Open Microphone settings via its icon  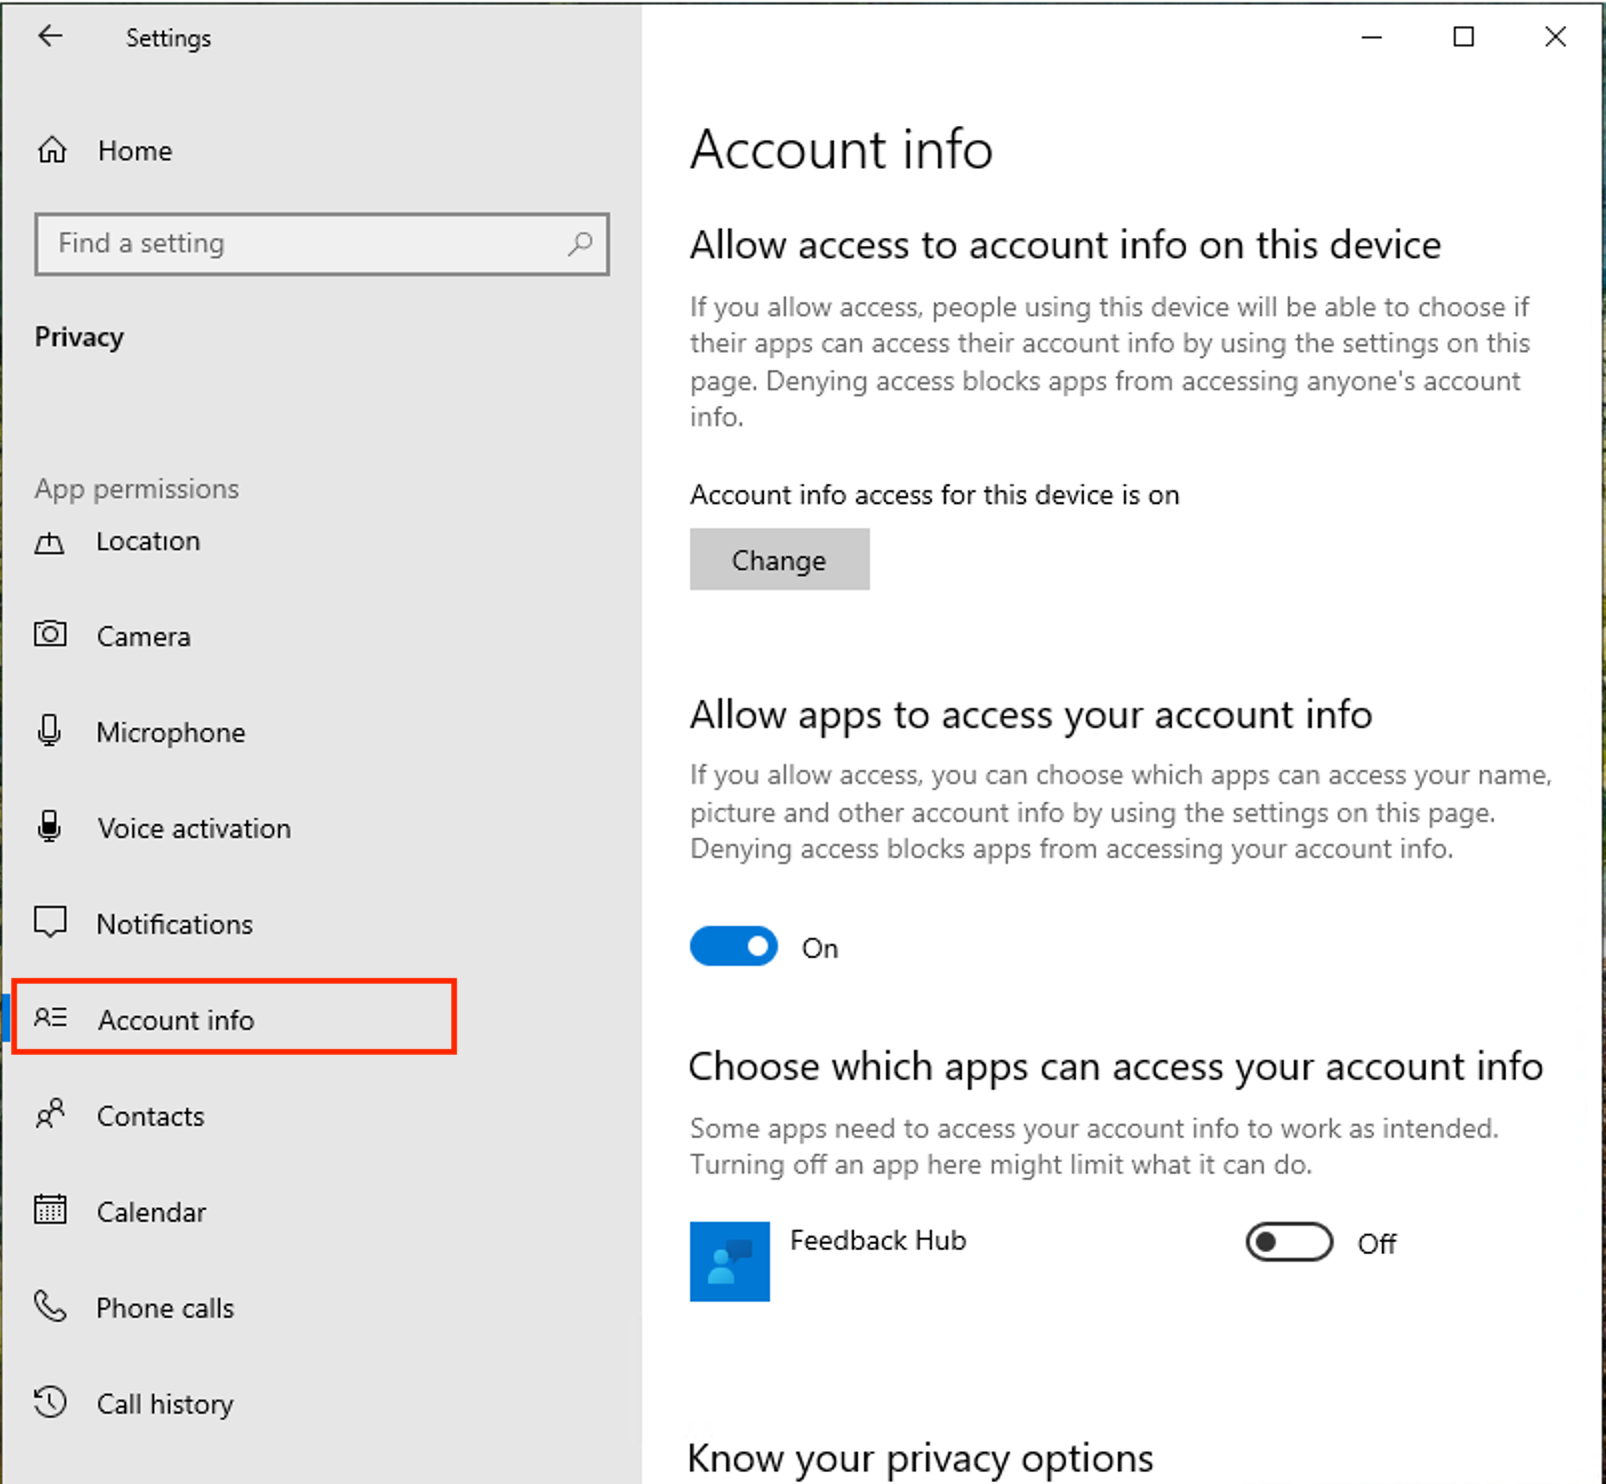(x=50, y=731)
